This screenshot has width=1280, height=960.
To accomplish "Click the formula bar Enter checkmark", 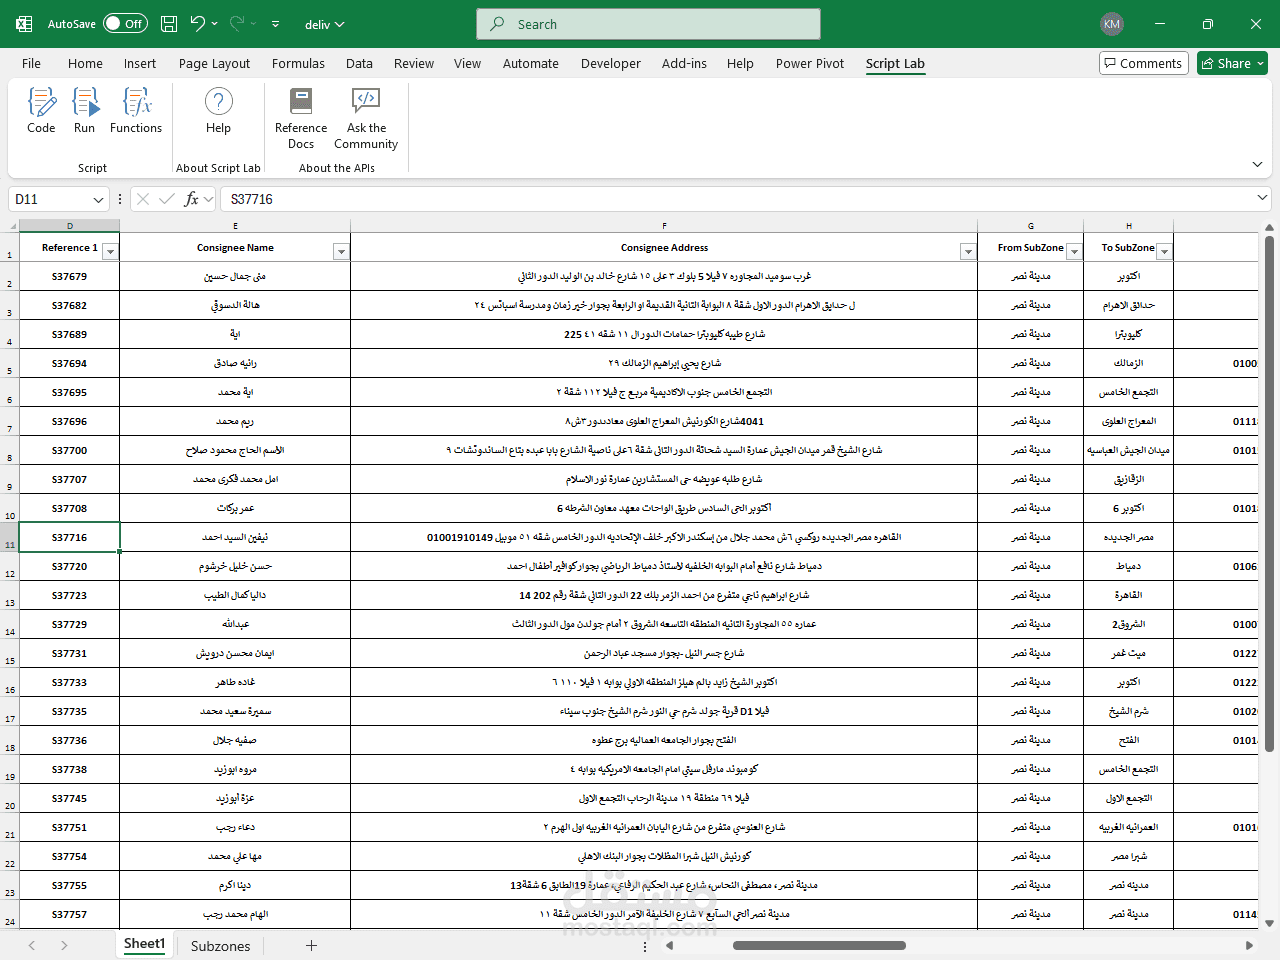I will tap(167, 199).
